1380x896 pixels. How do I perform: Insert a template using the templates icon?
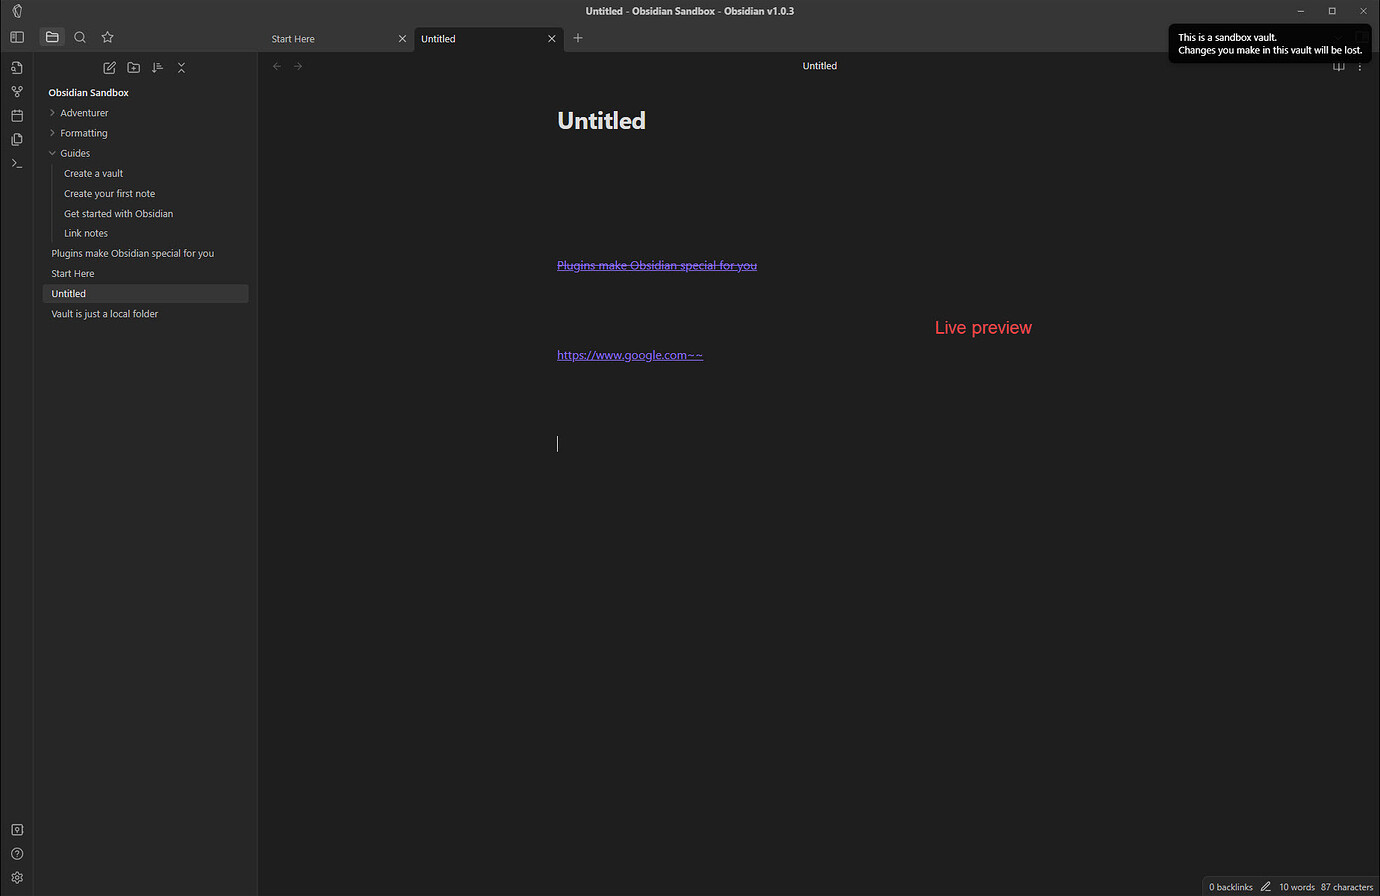point(16,139)
